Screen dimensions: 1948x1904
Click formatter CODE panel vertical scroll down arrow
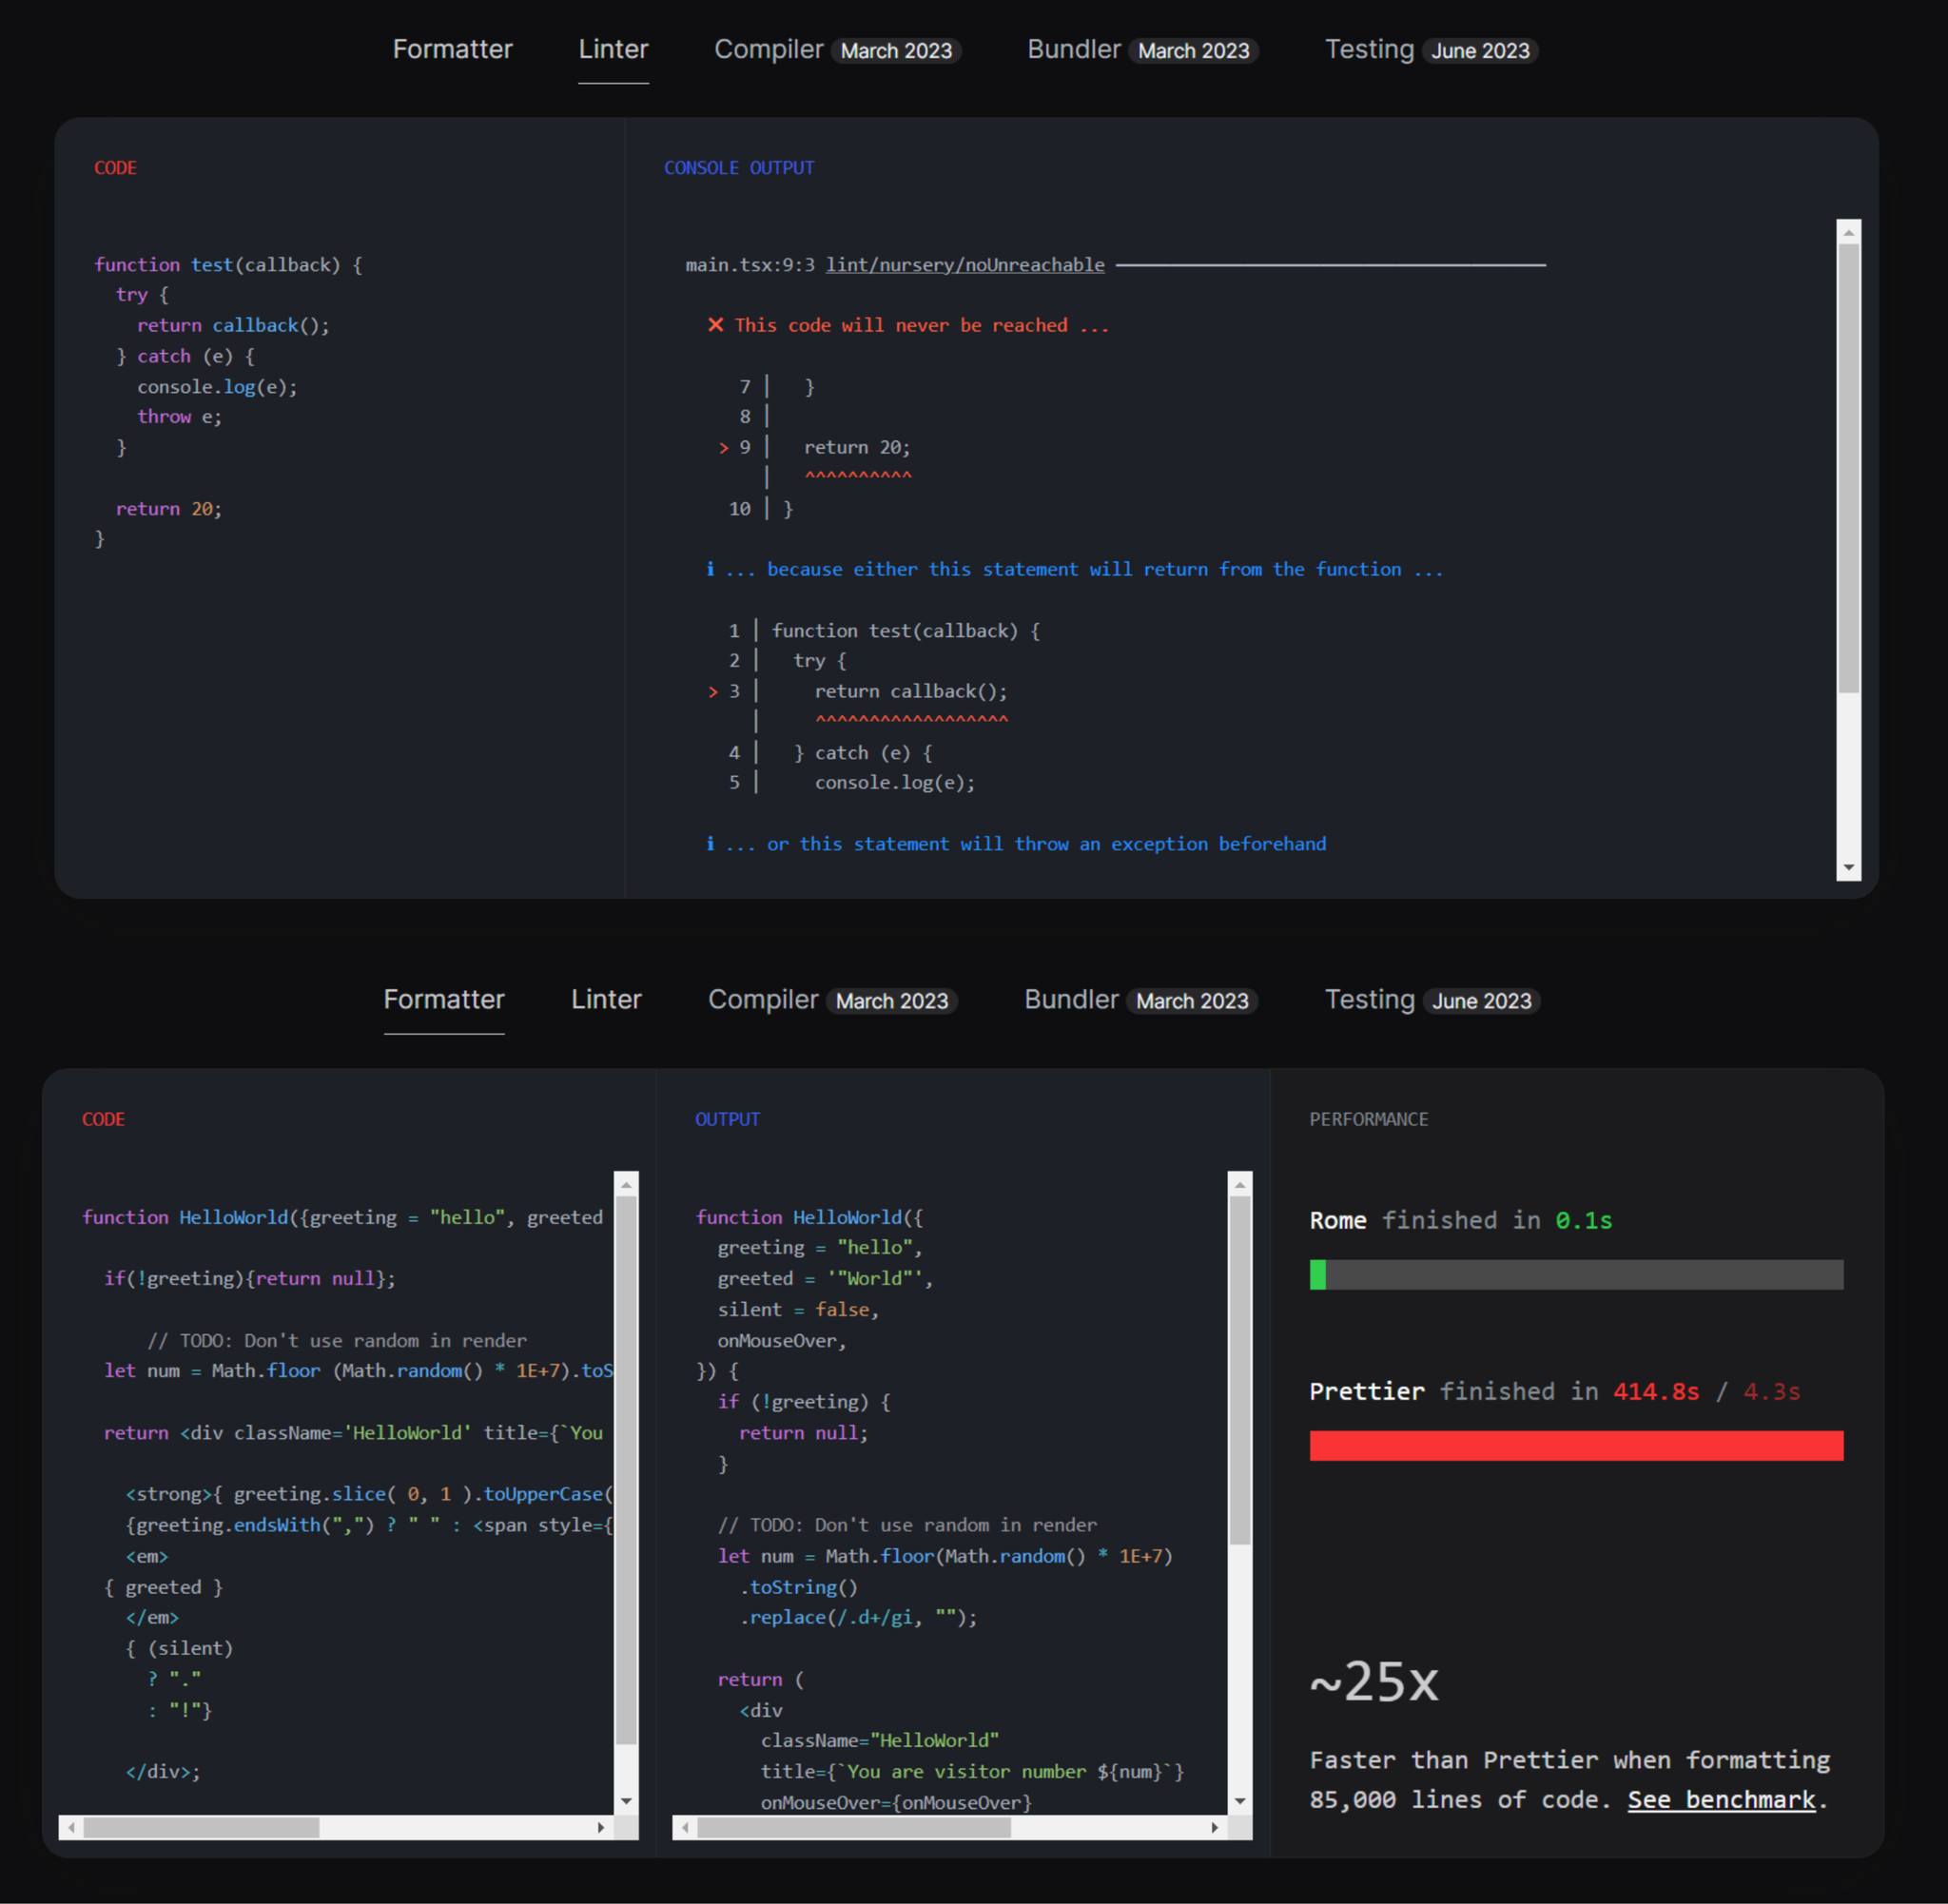[627, 1801]
